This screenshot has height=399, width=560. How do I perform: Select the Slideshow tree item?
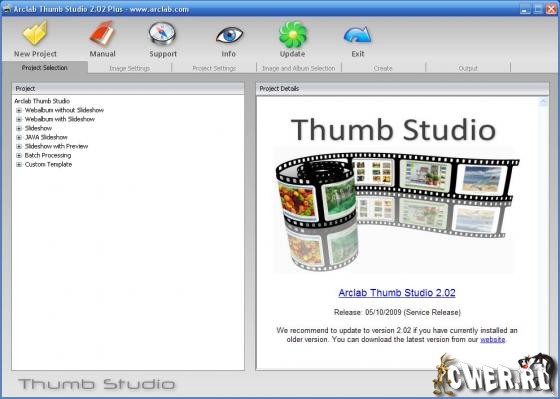coord(38,128)
